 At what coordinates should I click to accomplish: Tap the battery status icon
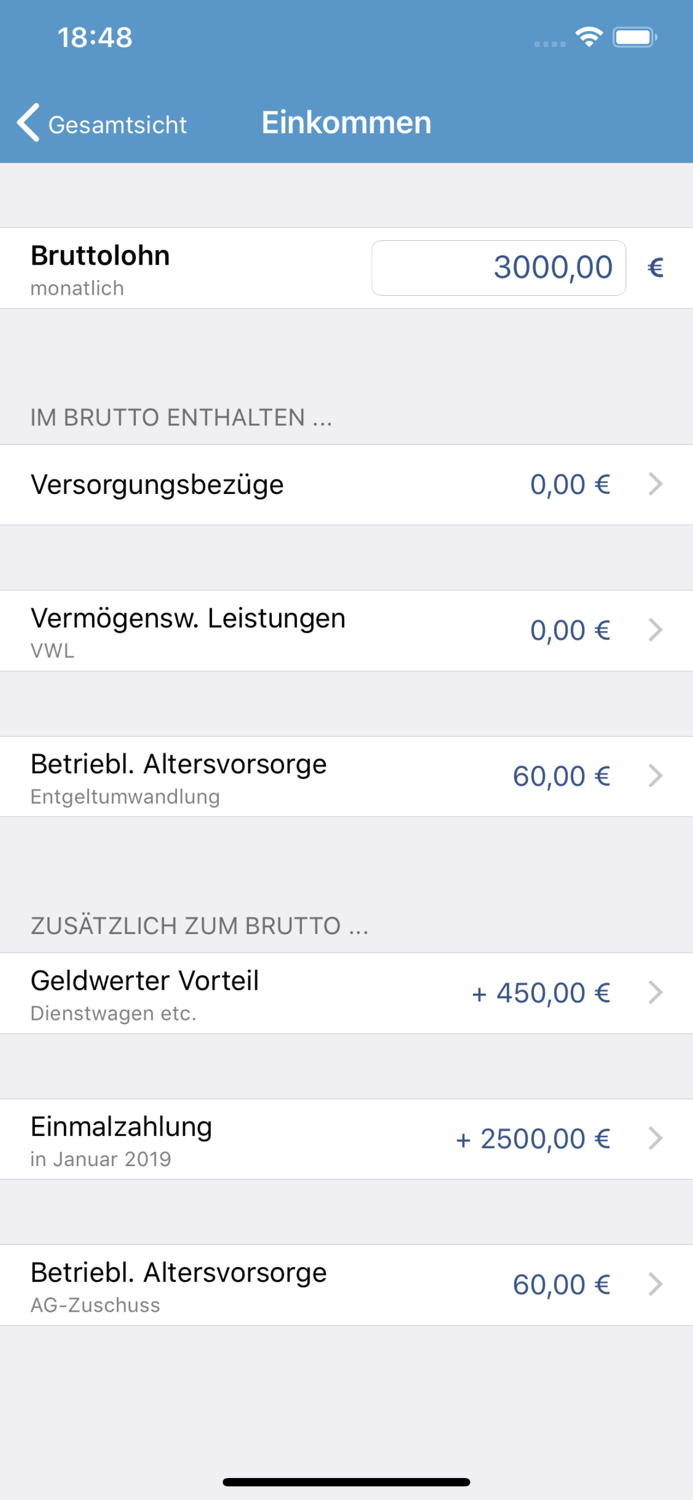(x=634, y=37)
